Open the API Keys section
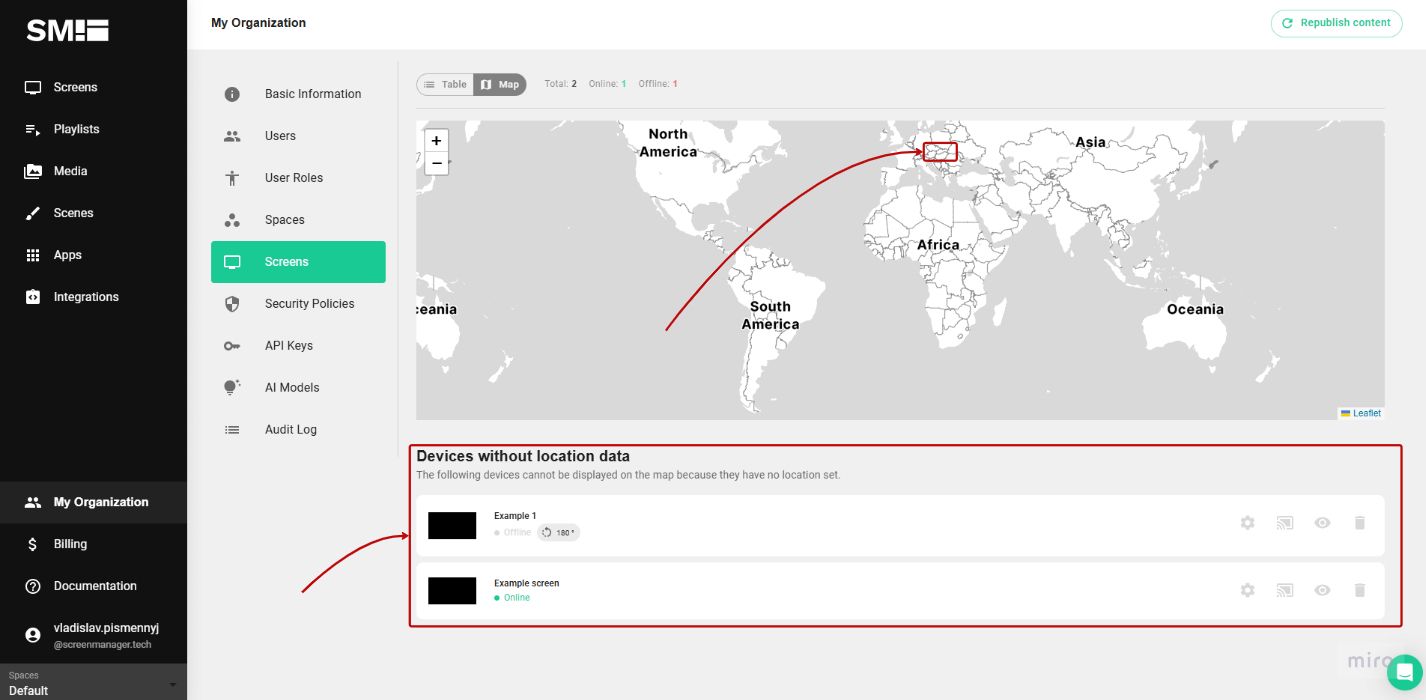The image size is (1426, 700). tap(298, 346)
